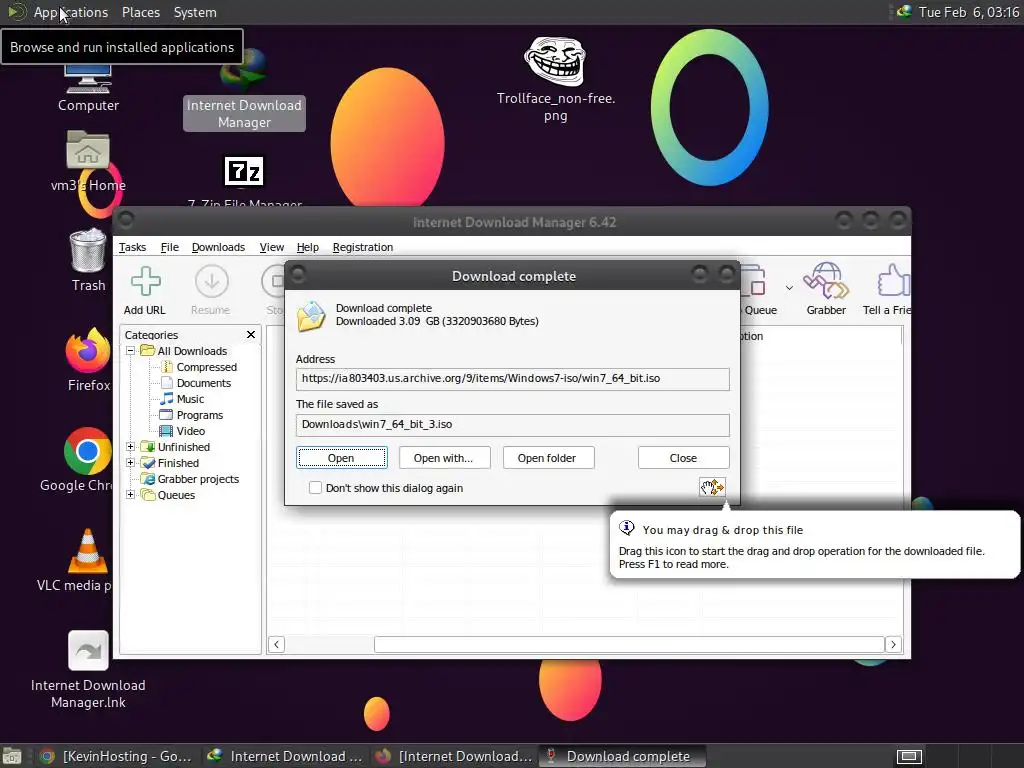Open the View menu
The height and width of the screenshot is (768, 1024).
272,247
